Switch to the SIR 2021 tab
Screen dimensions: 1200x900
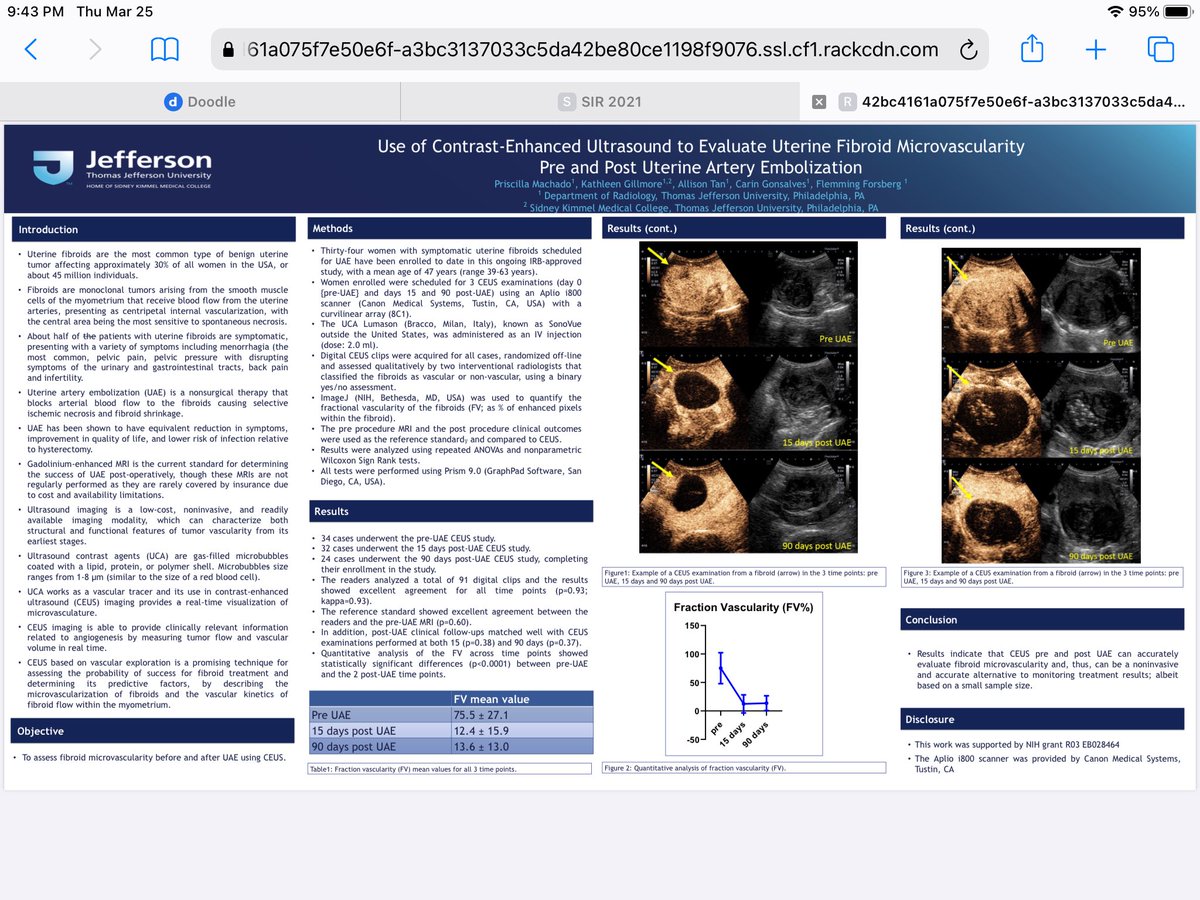(x=600, y=101)
